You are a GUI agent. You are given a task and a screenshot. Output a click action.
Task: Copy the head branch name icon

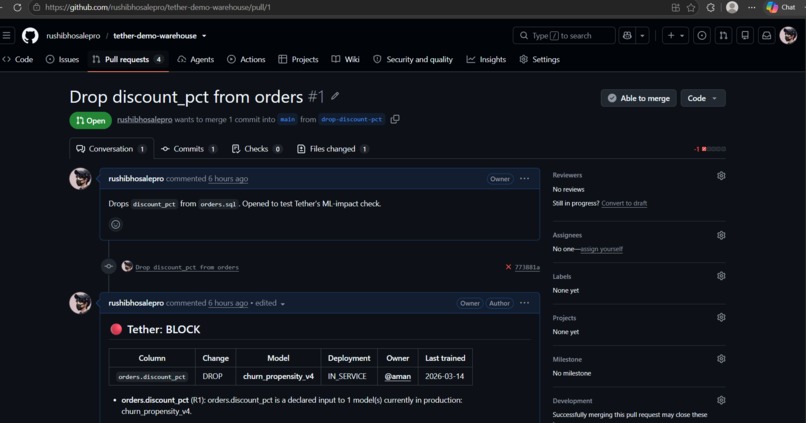395,119
